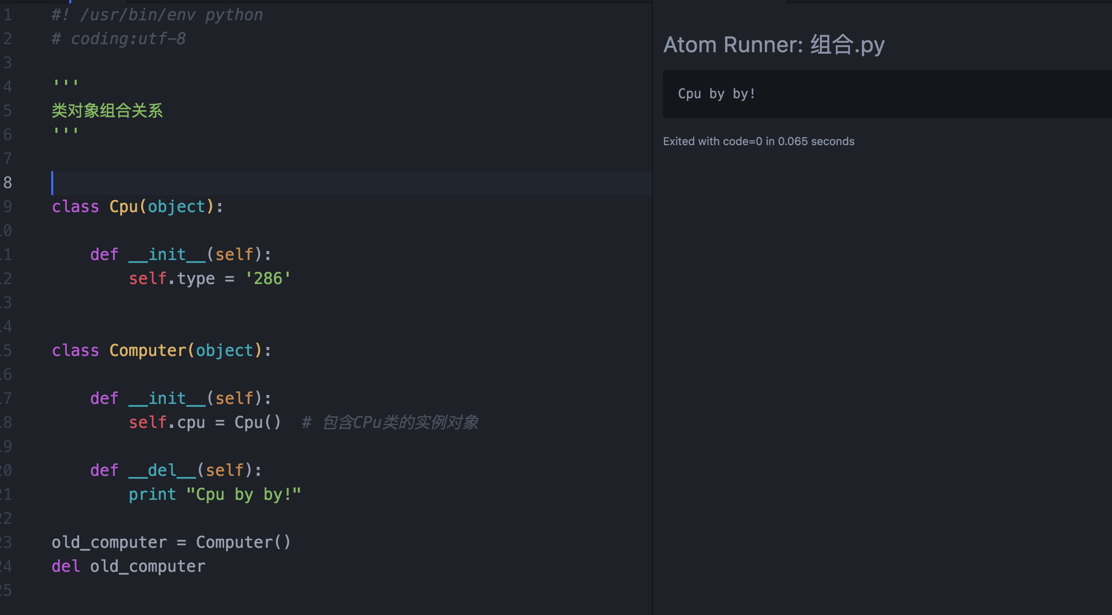Click line number 1 in the gutter
1112x615 pixels.
tap(10, 14)
